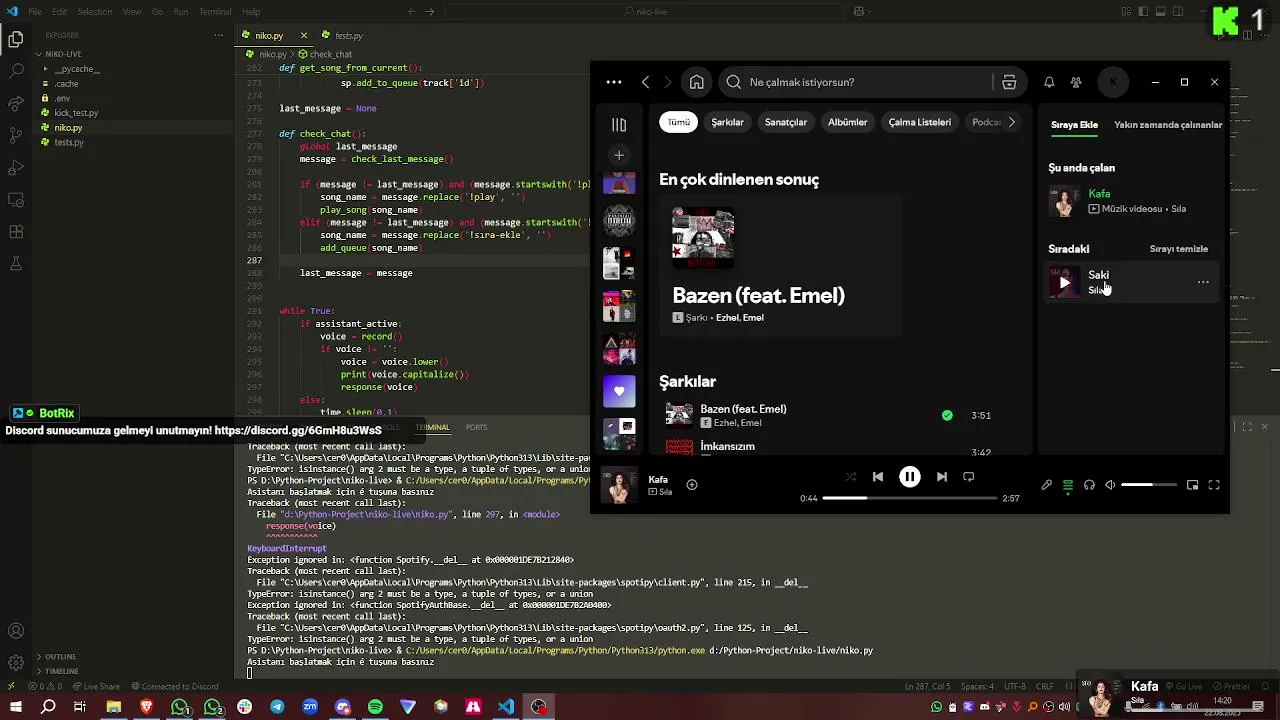The height and width of the screenshot is (720, 1280).
Task: Switch to the PORTS panel tab
Action: pos(476,427)
